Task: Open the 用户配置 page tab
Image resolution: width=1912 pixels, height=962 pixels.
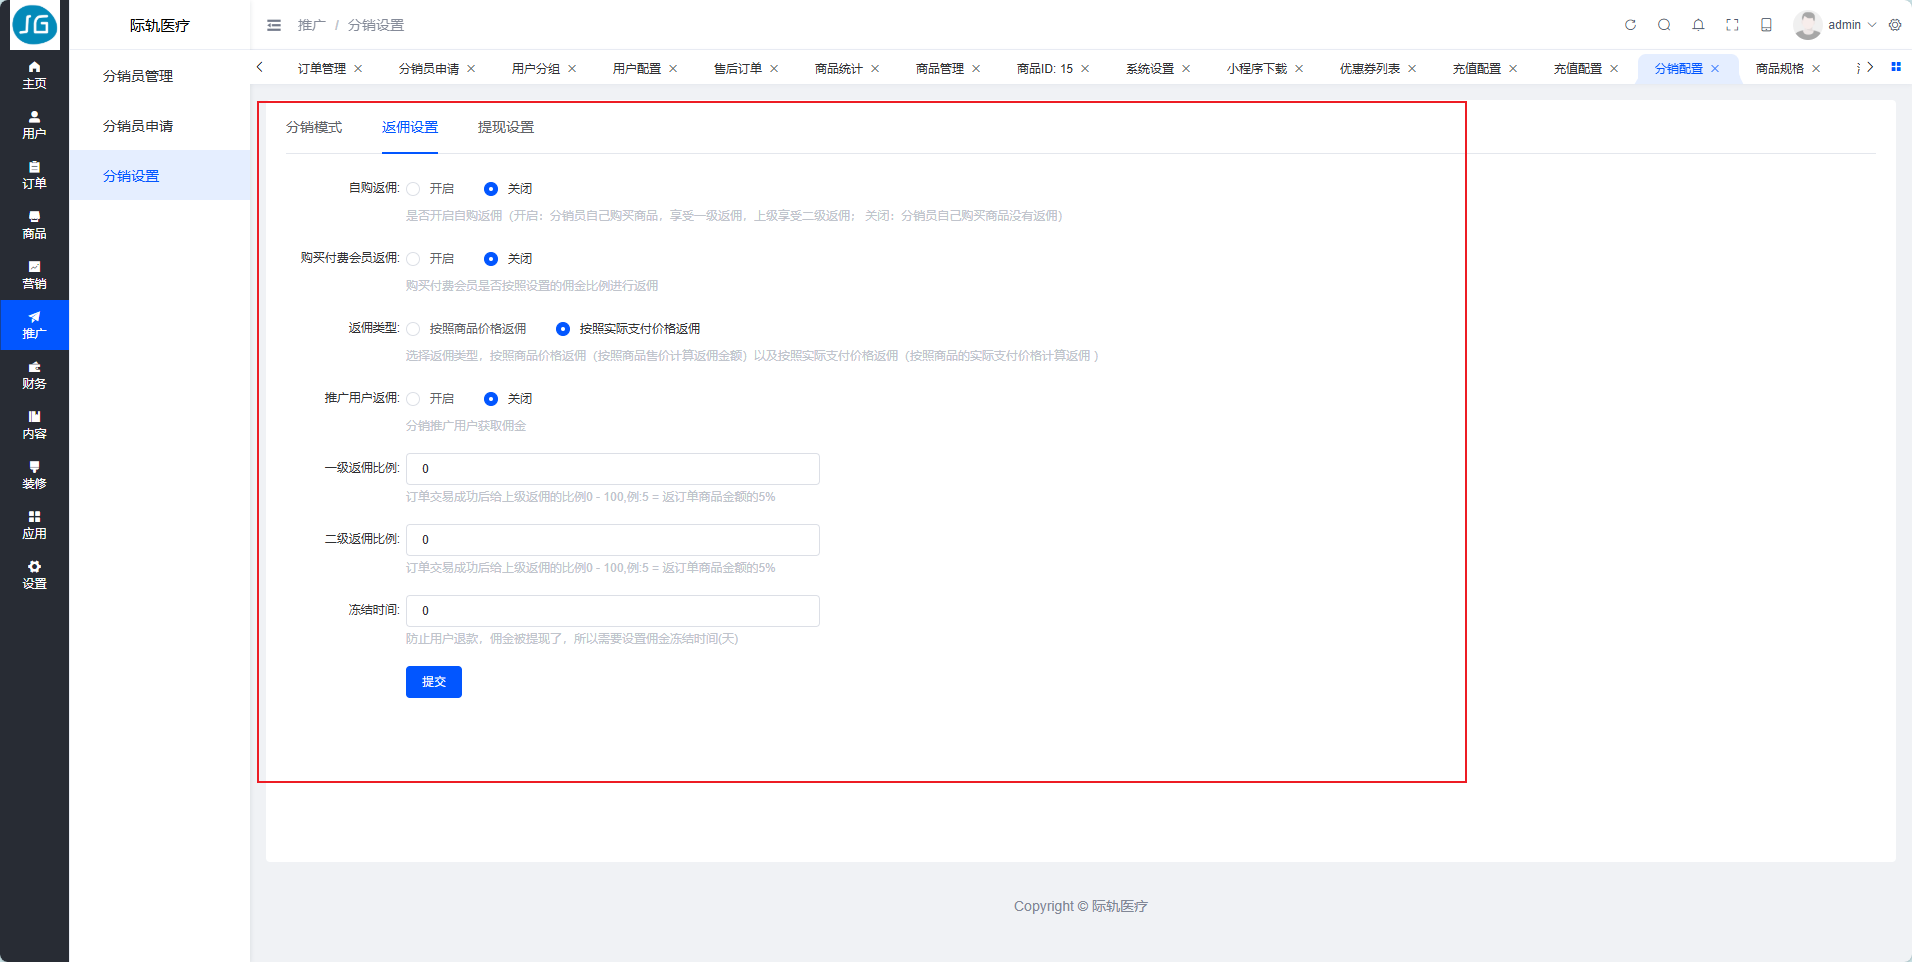Action: [637, 69]
